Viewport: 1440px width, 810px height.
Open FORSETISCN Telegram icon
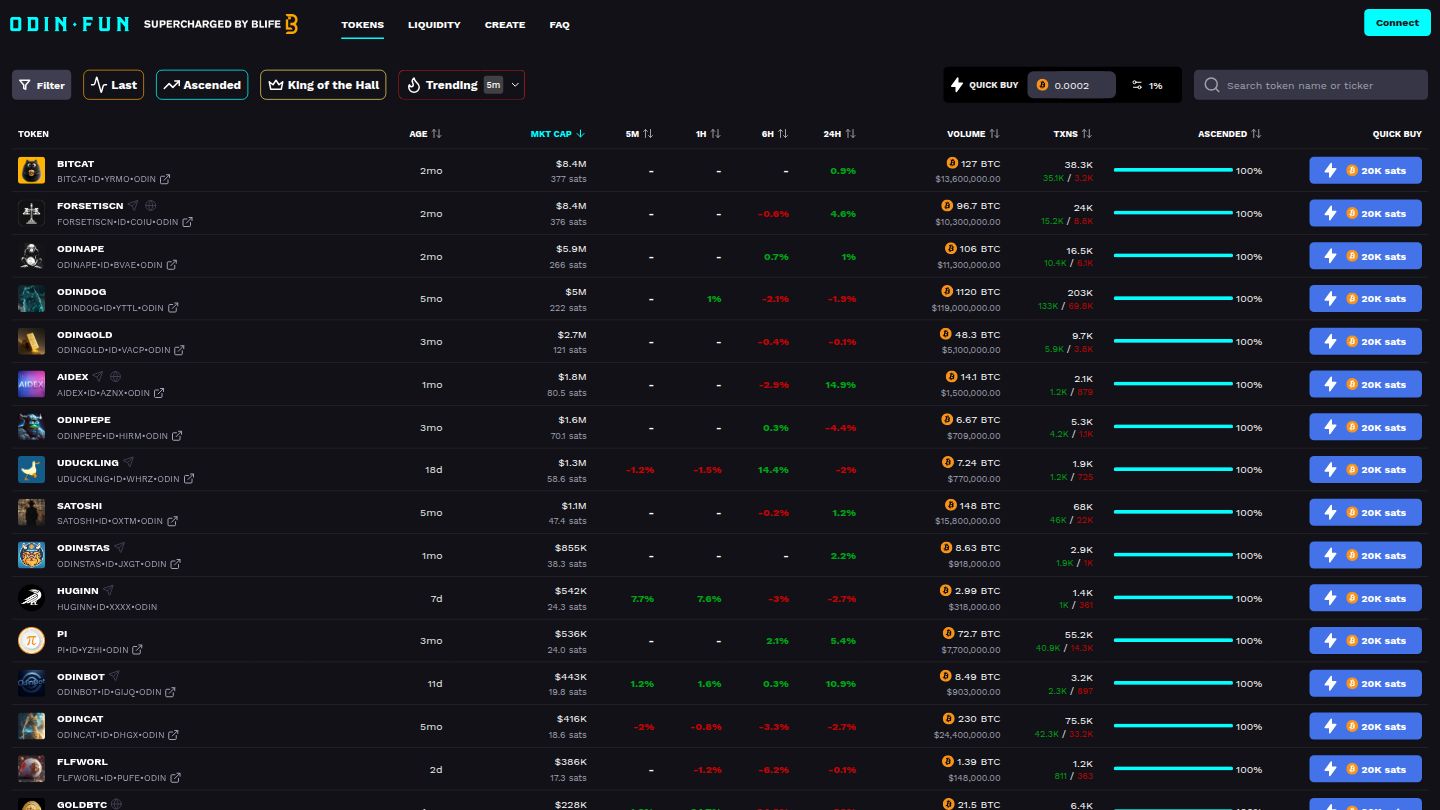133,206
